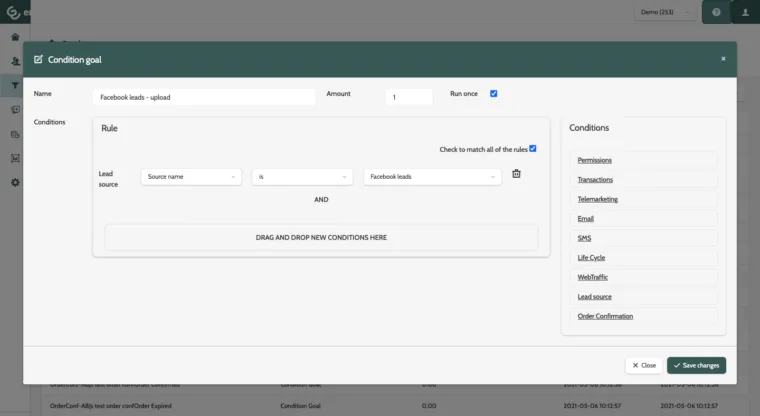This screenshot has width=760, height=416.
Task: Click the Condition goal edit icon
Action: click(38, 59)
